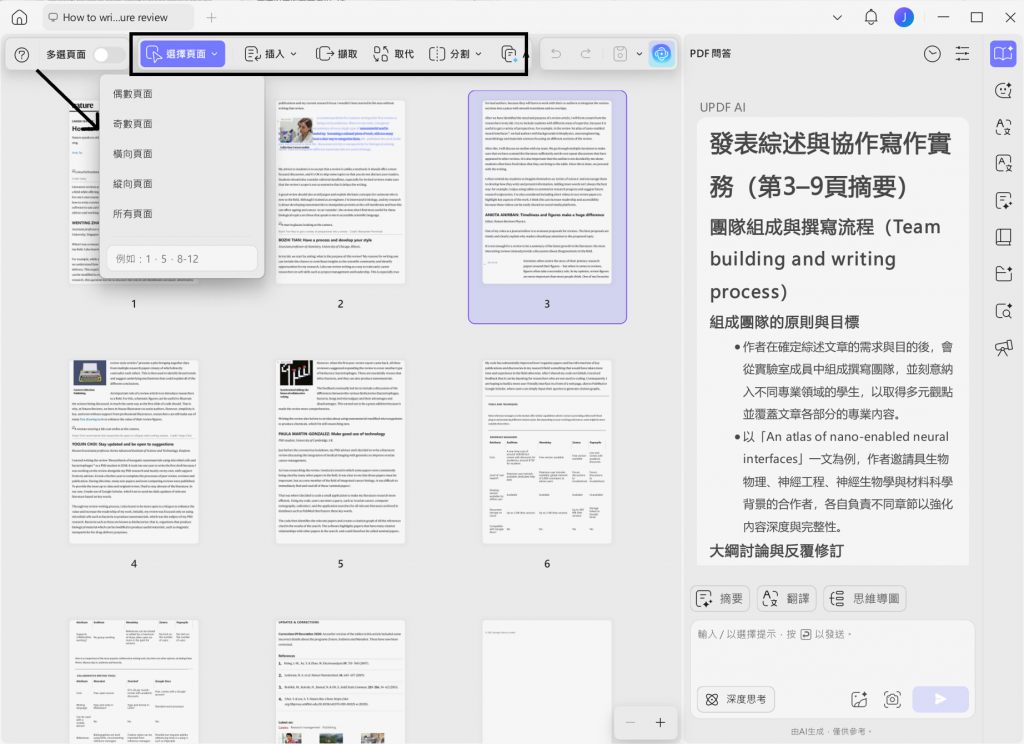The width and height of the screenshot is (1024, 744).
Task: Open the 選擇頁面 dropdown button
Action: point(182,54)
